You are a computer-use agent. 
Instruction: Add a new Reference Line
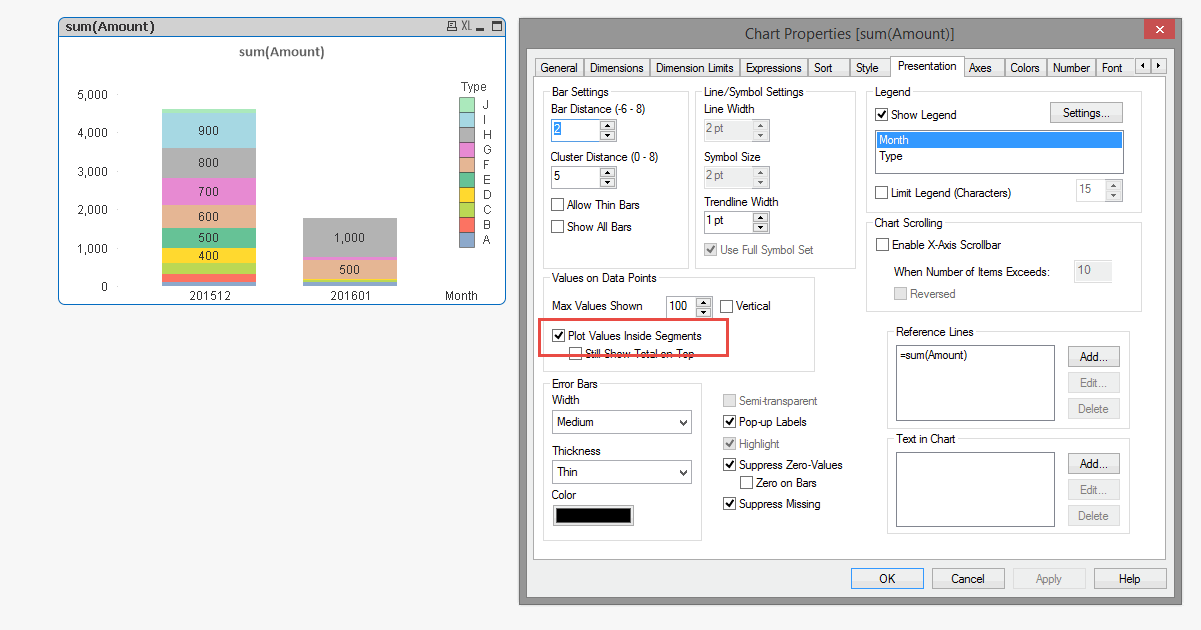(x=1093, y=356)
